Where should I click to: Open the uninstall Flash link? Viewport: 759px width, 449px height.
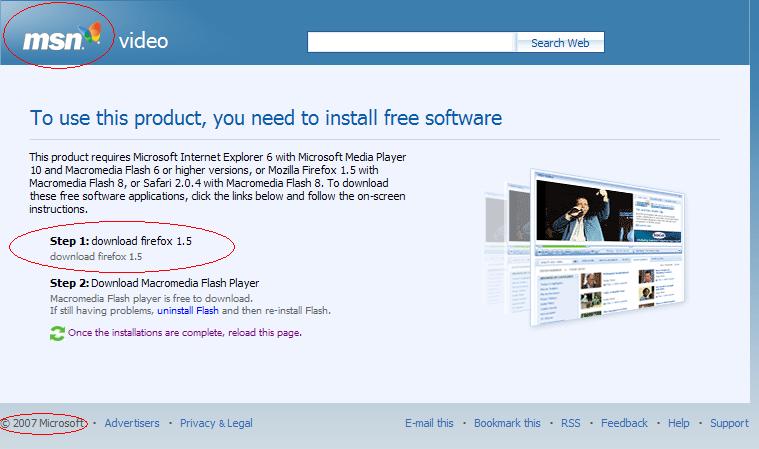[x=188, y=311]
